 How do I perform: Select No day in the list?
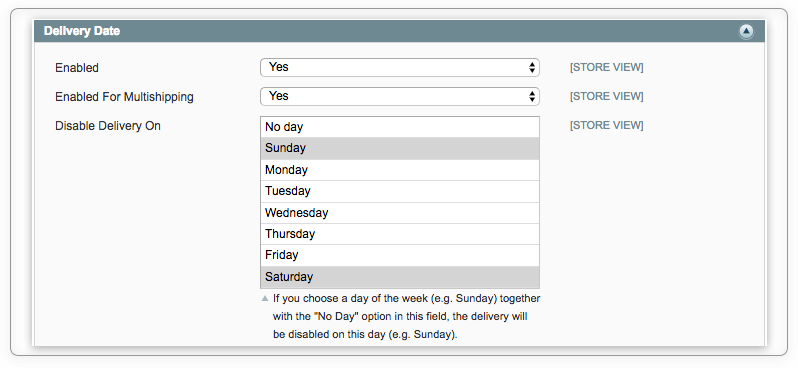tap(400, 127)
